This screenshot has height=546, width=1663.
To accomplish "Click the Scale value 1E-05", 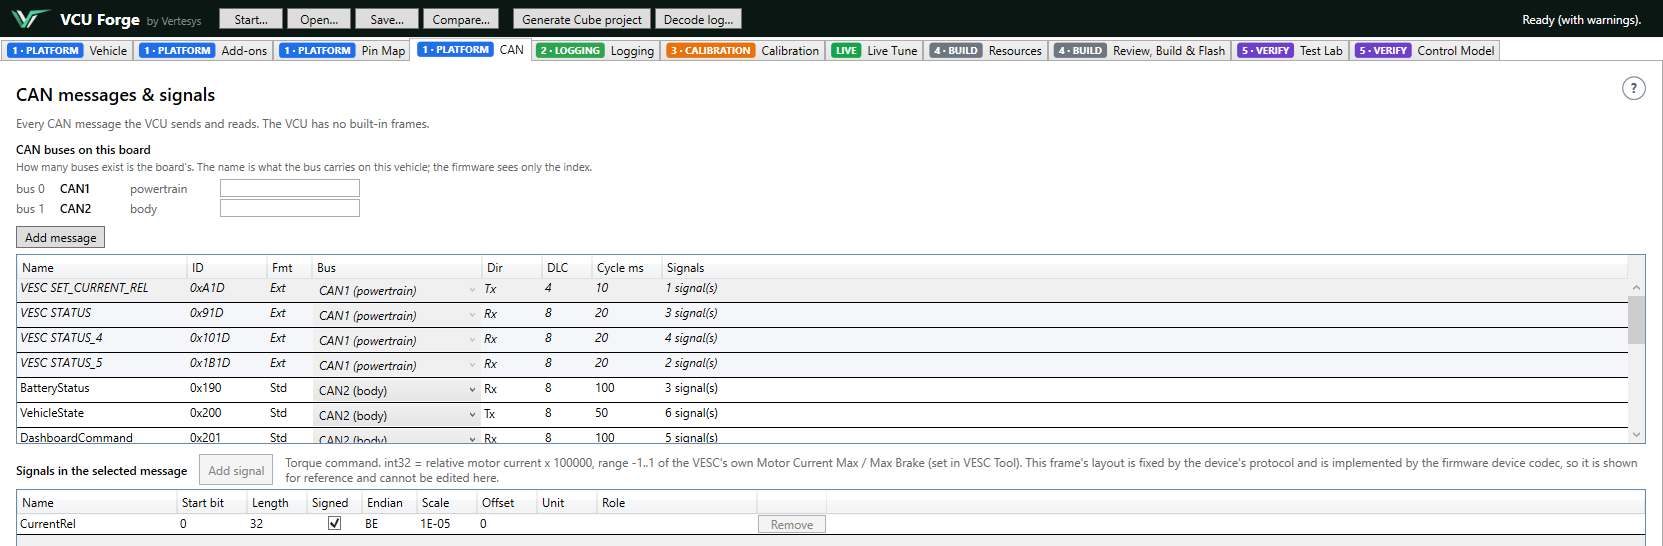I will pyautogui.click(x=435, y=524).
